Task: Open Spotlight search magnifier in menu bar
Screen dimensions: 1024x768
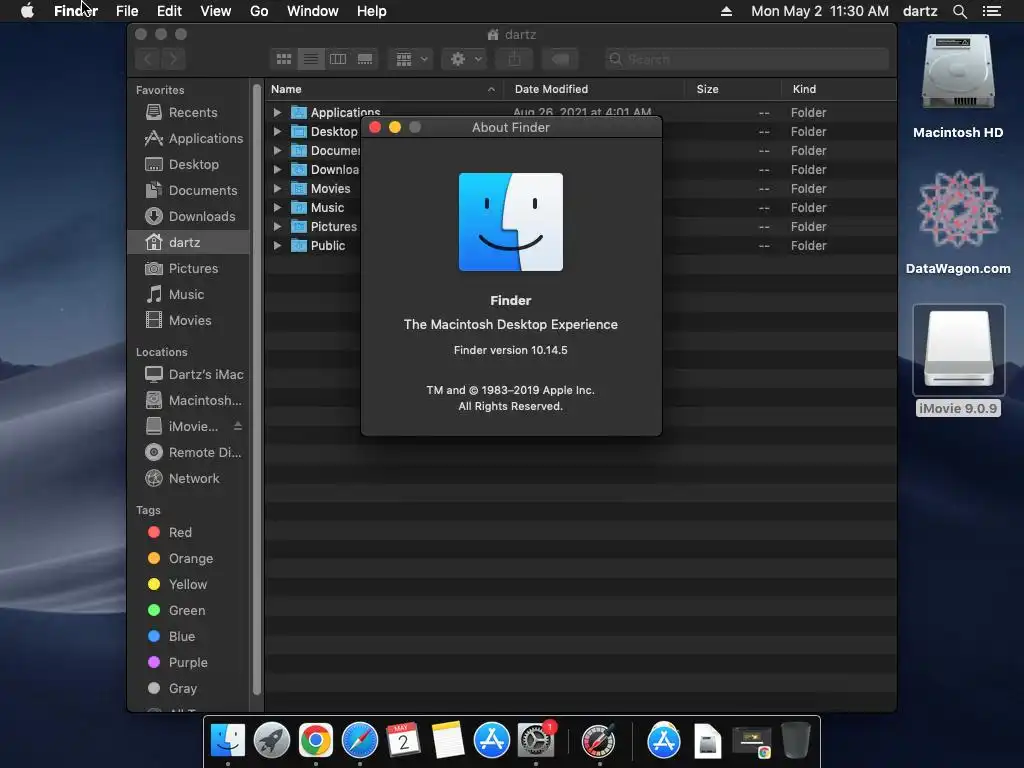Action: [x=959, y=11]
